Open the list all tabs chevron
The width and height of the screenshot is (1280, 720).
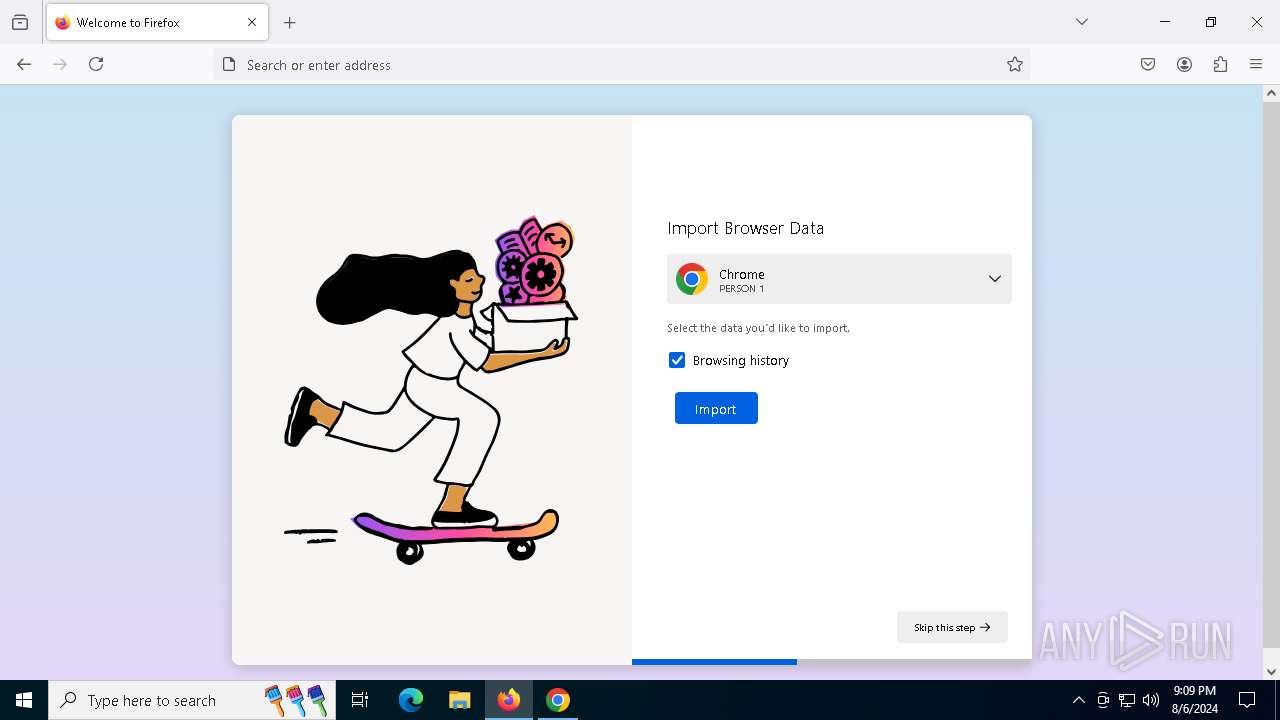click(x=1082, y=22)
